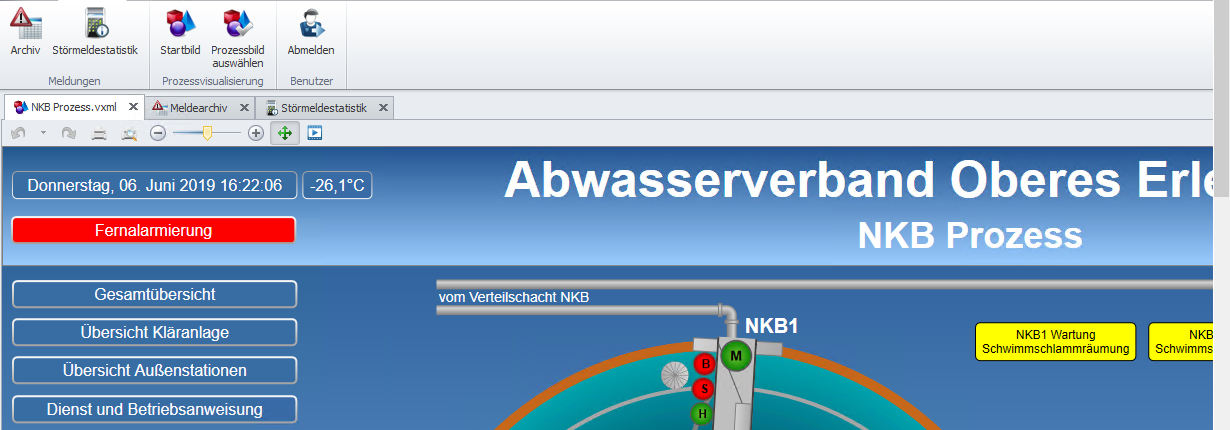
Task: Close the NKB Prozess.vxml tab
Action: 133,107
